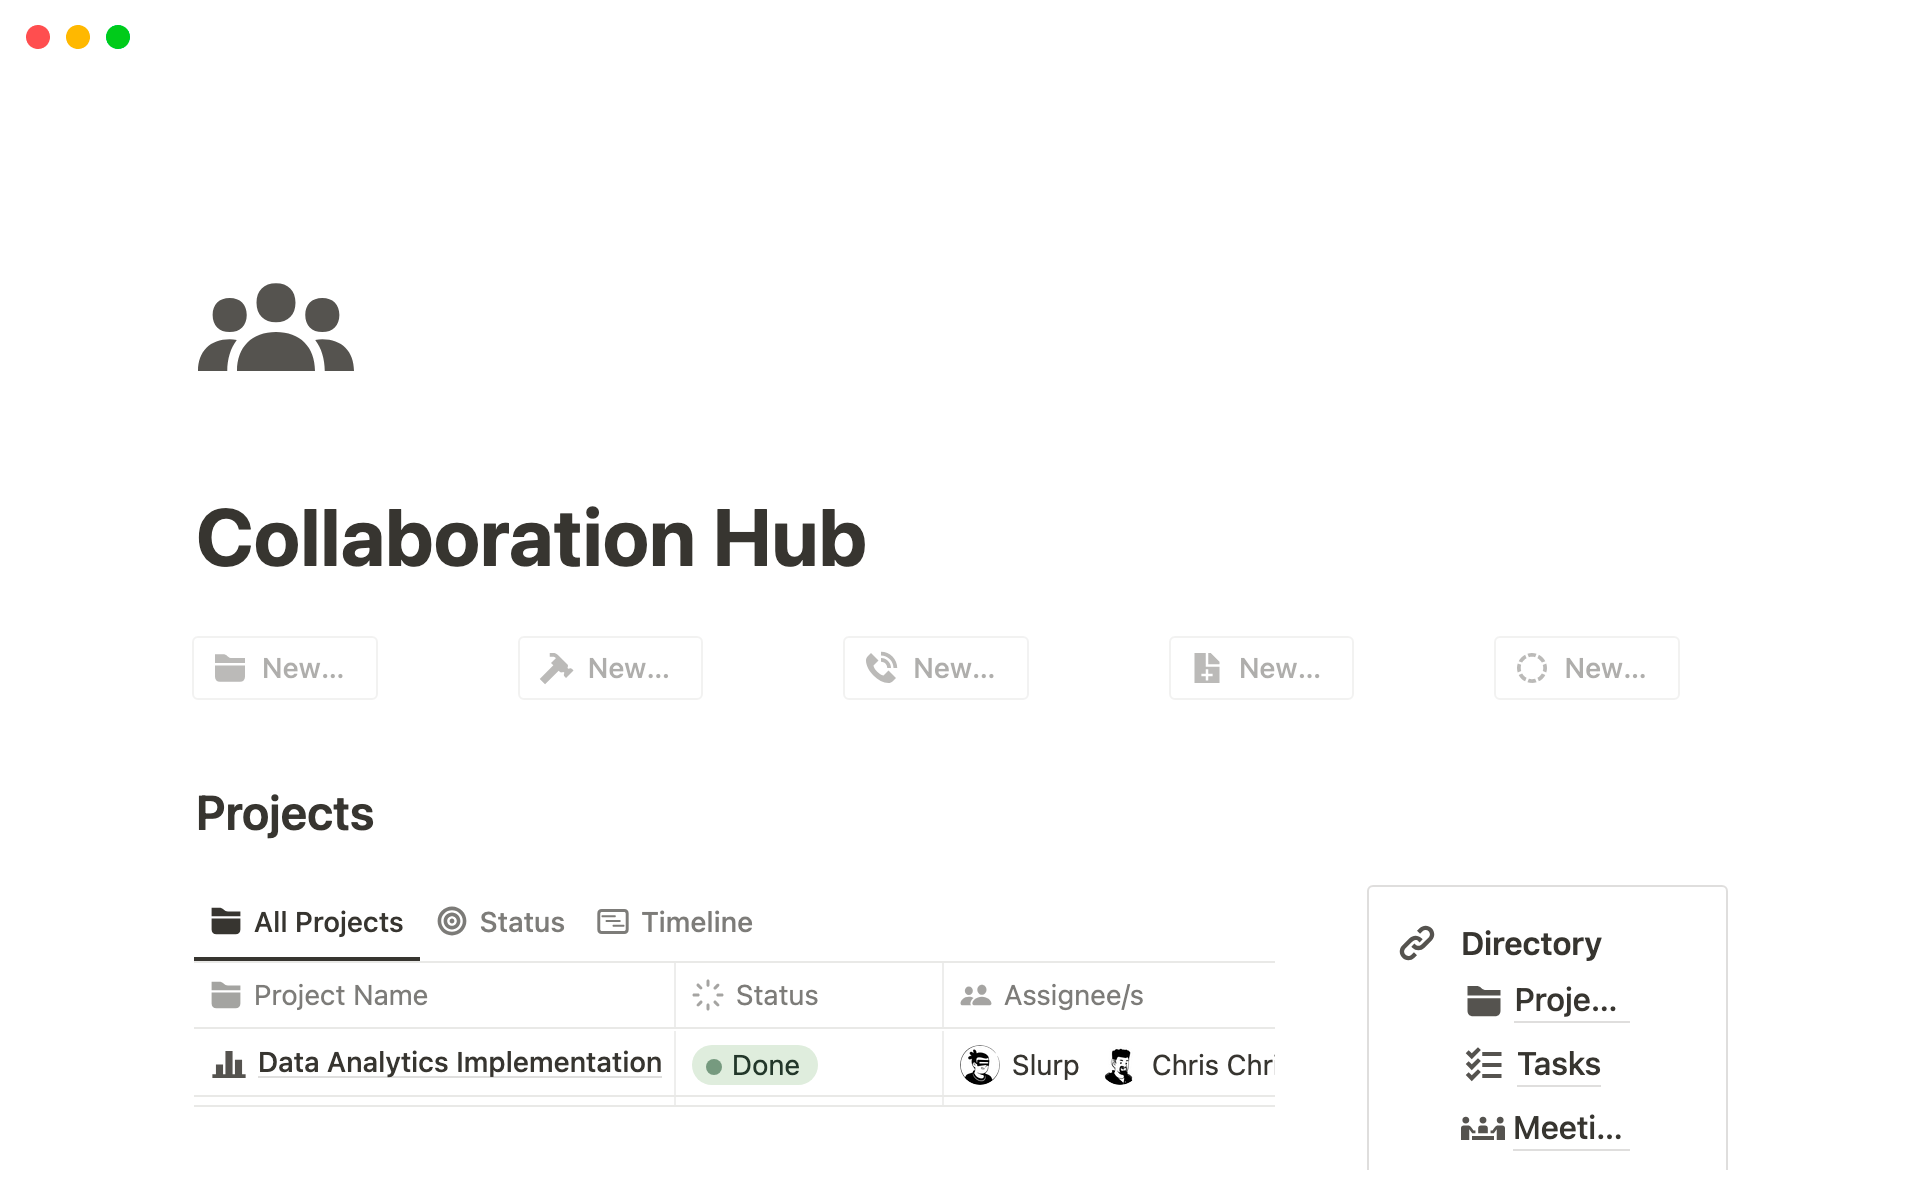Click the Status column spinner icon

click(x=707, y=994)
